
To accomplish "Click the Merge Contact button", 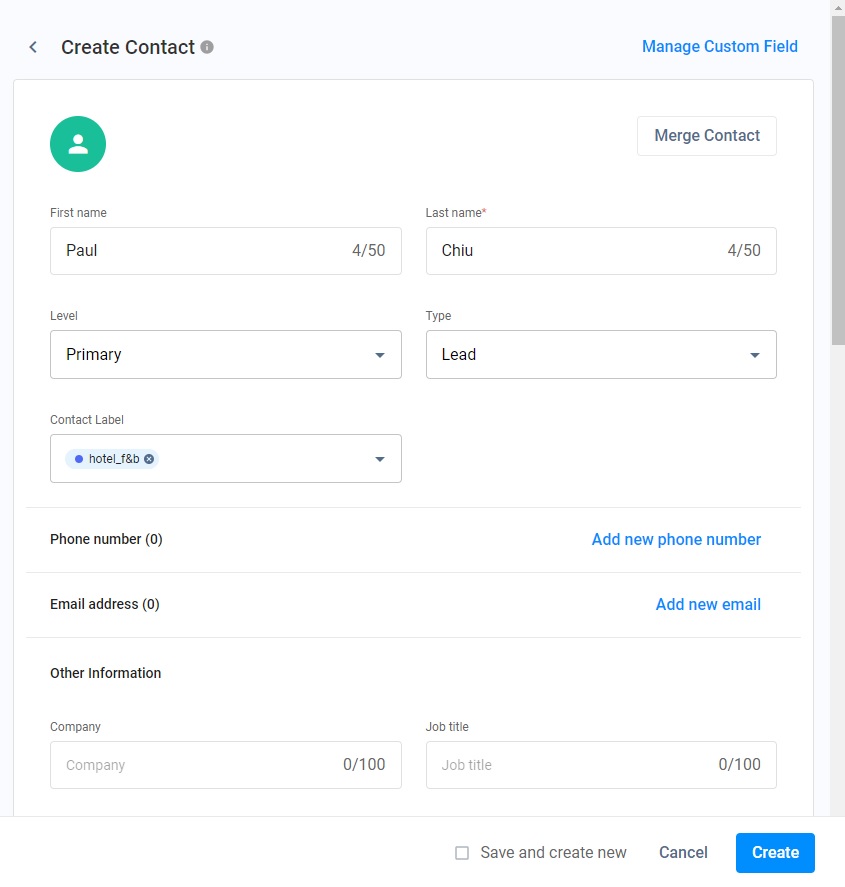I will click(x=706, y=136).
